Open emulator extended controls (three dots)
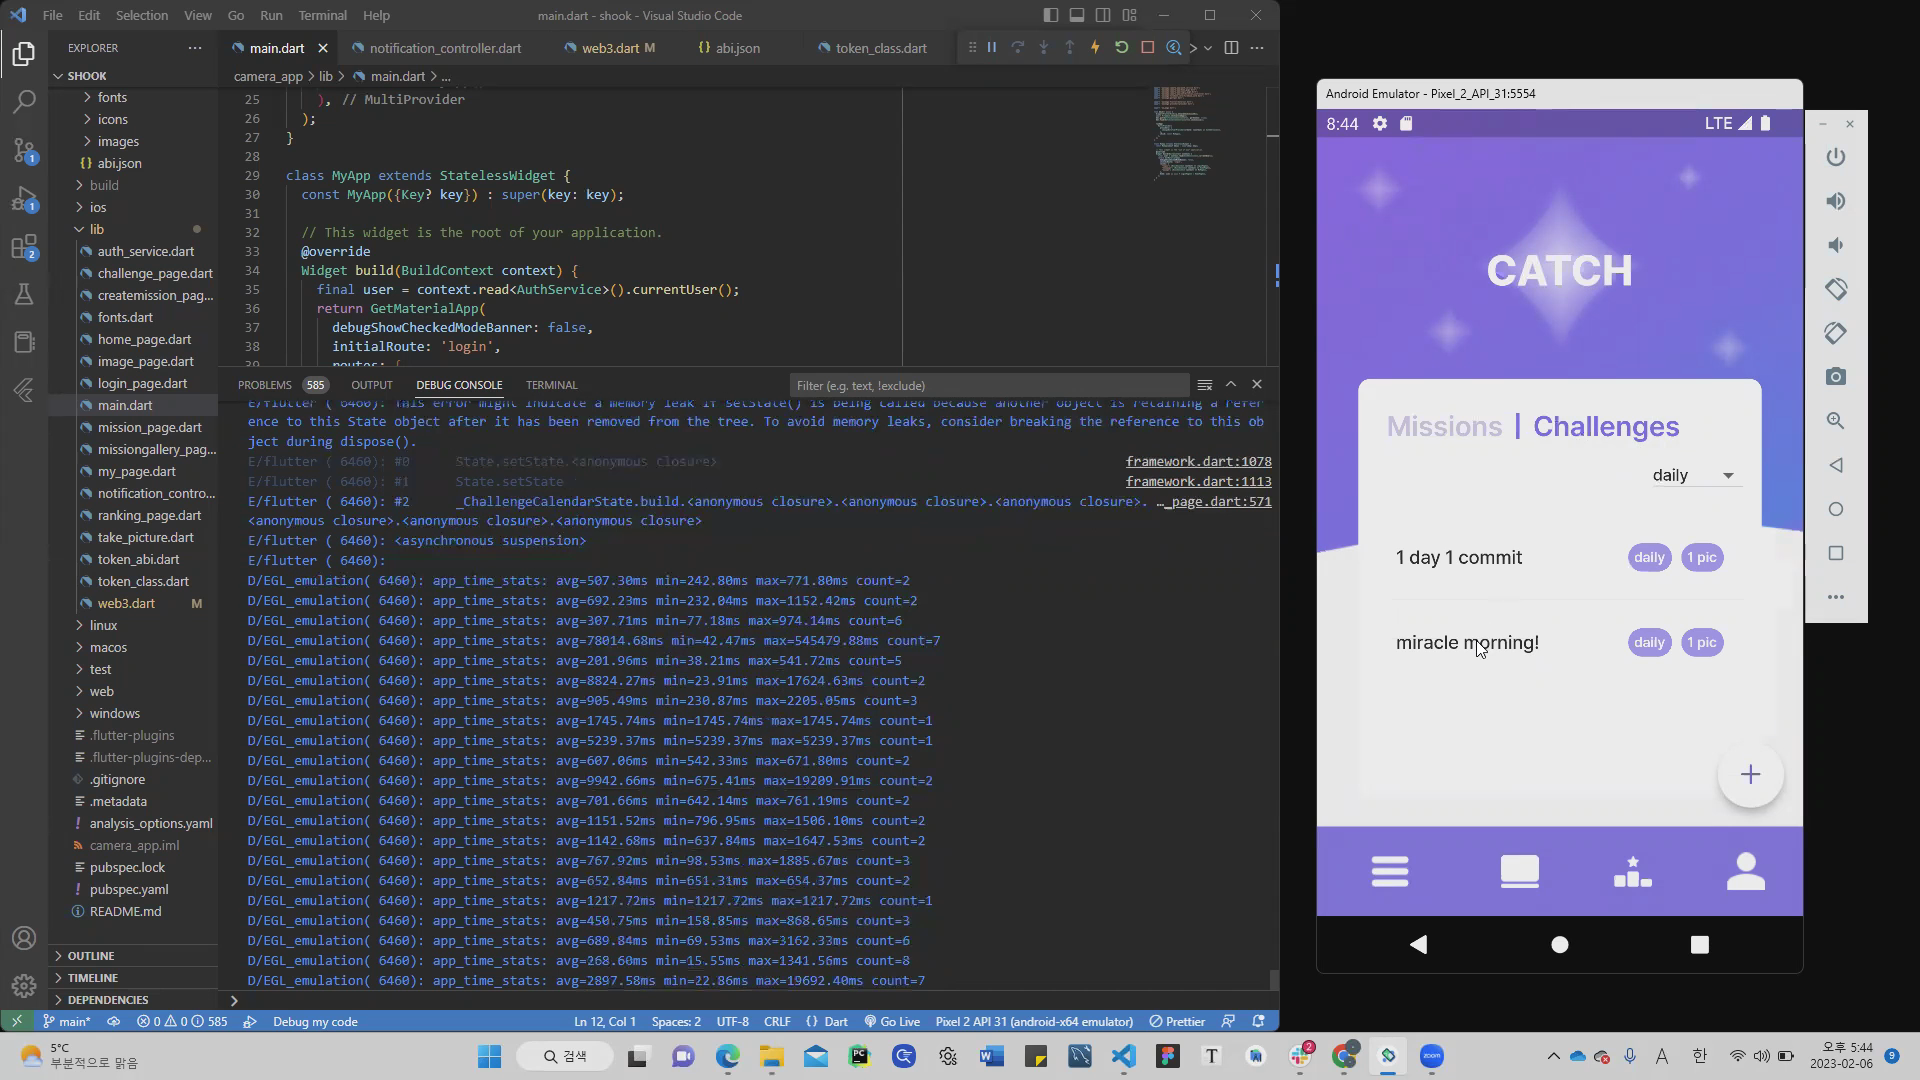Image resolution: width=1920 pixels, height=1080 pixels. (x=1835, y=597)
